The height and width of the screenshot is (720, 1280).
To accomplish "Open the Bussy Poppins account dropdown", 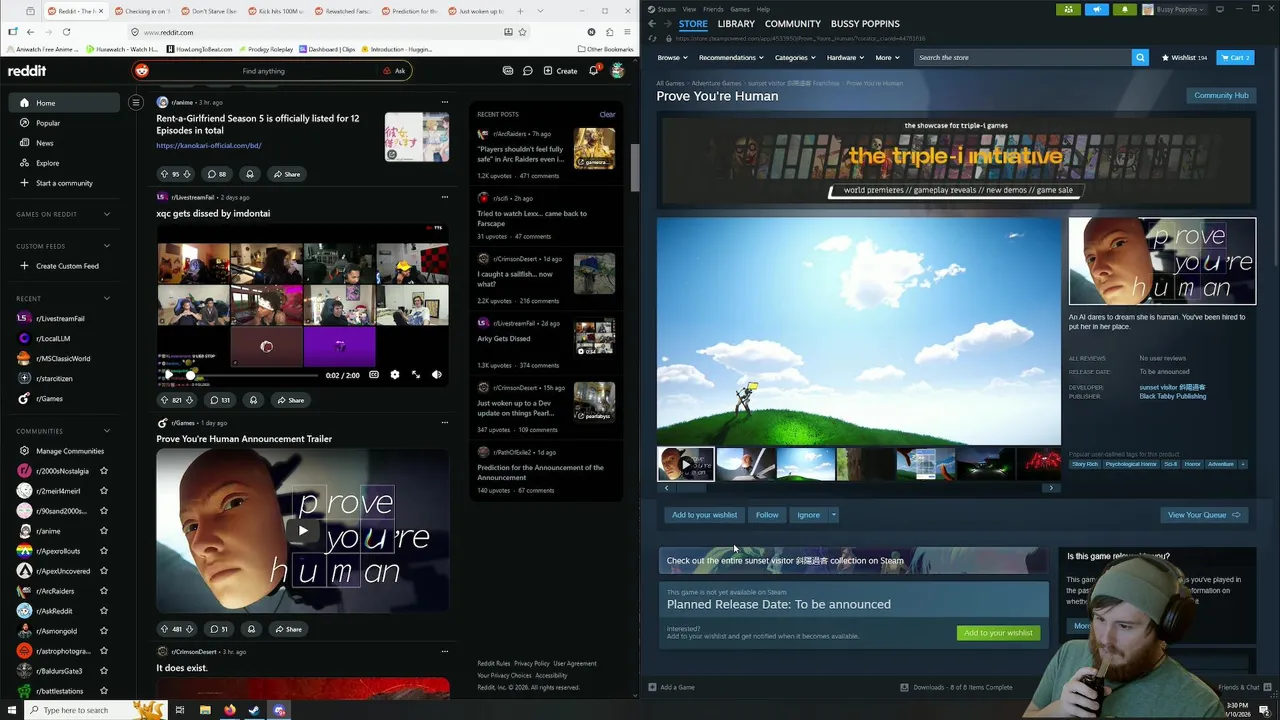I will point(1176,9).
